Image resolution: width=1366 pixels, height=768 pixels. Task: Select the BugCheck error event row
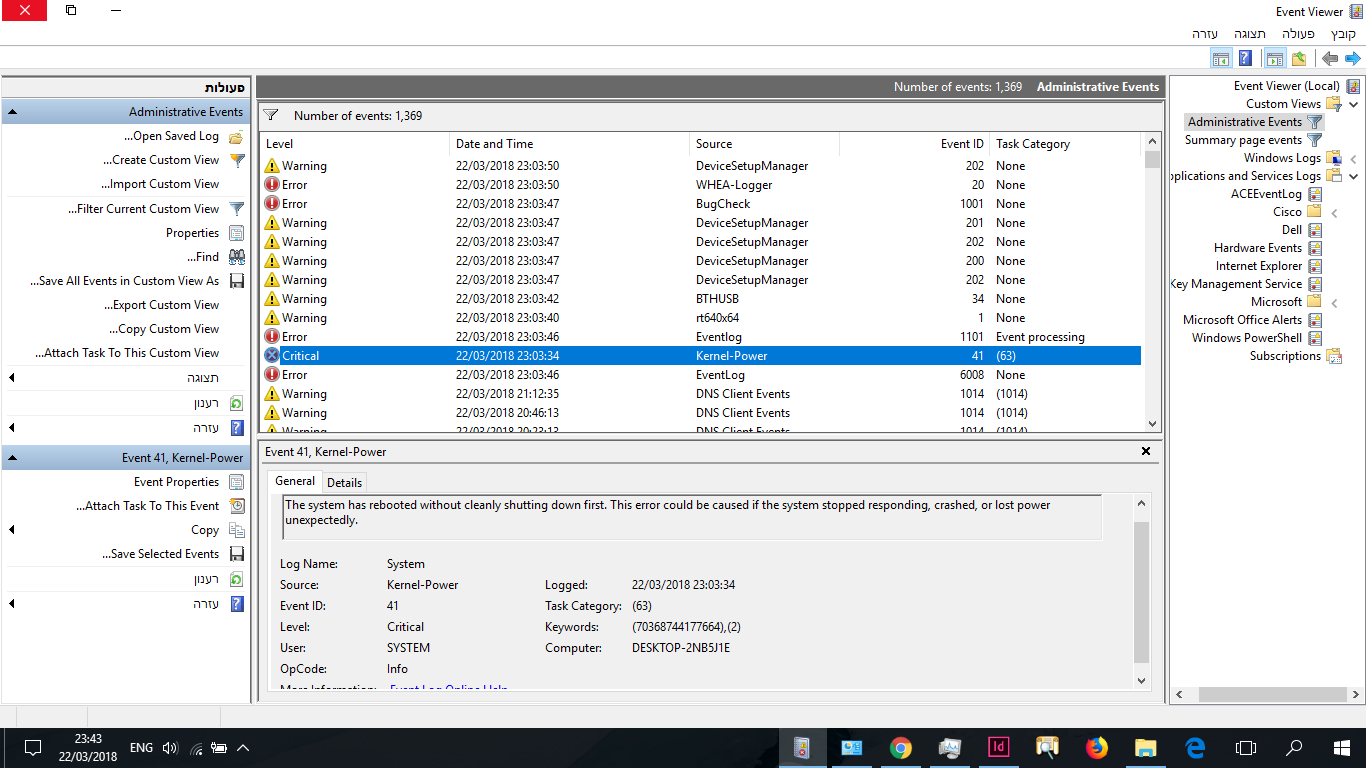700,204
